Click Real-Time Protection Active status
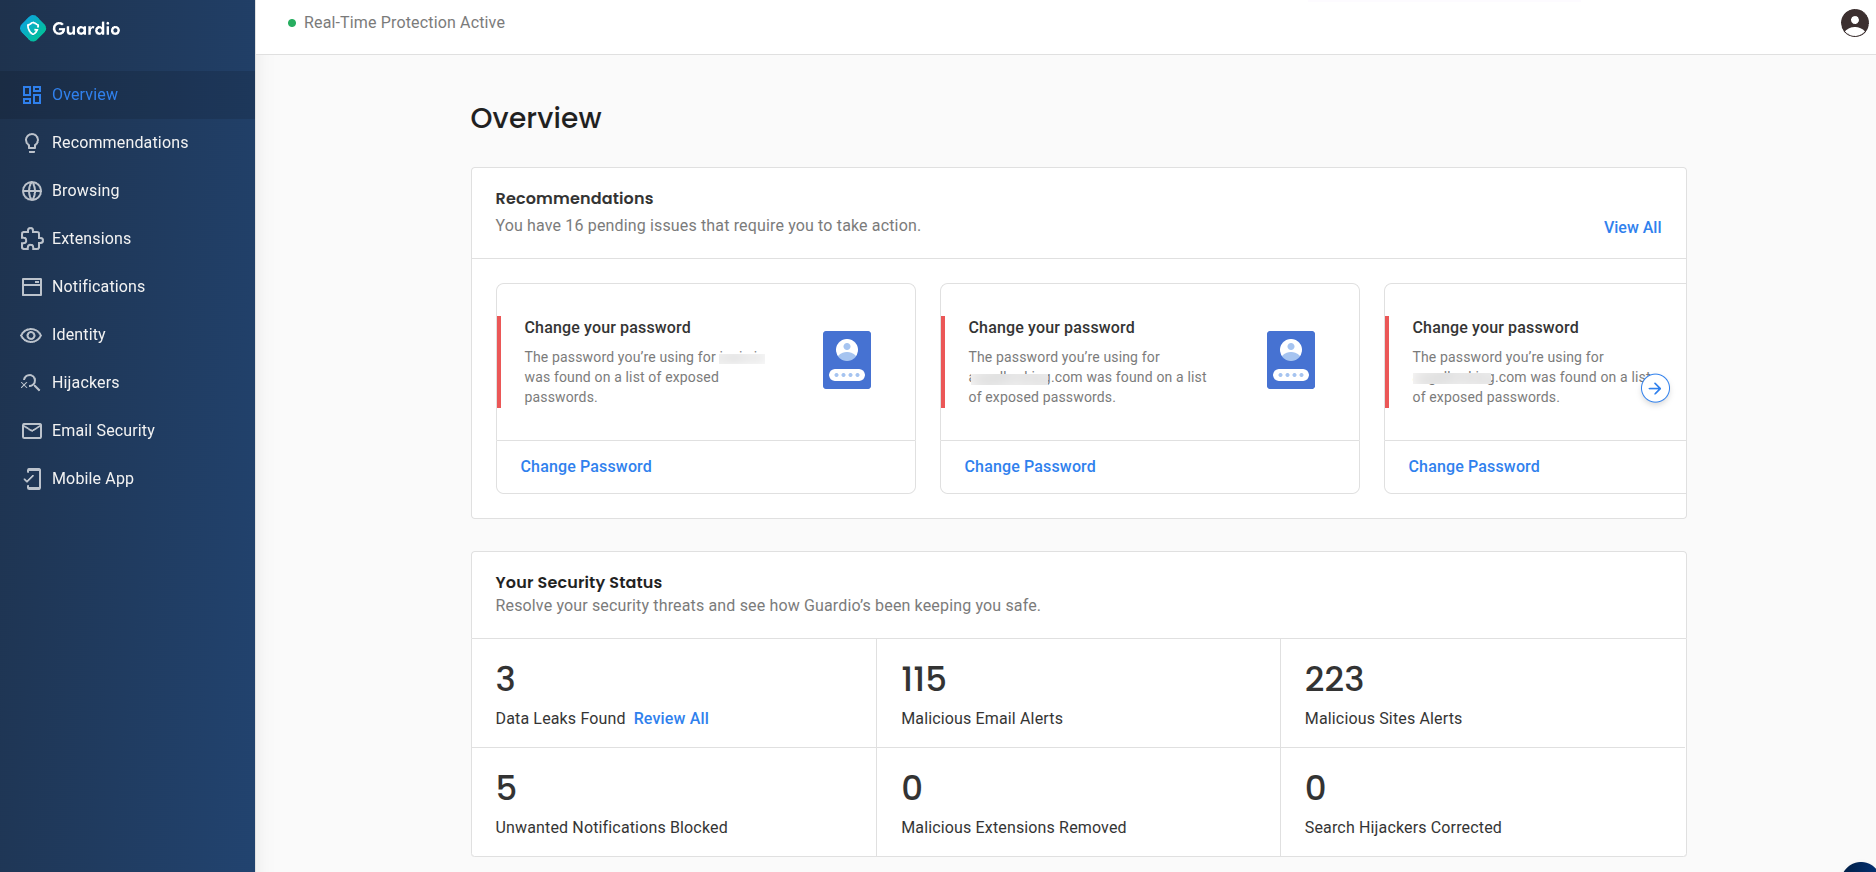The image size is (1876, 872). click(x=404, y=23)
